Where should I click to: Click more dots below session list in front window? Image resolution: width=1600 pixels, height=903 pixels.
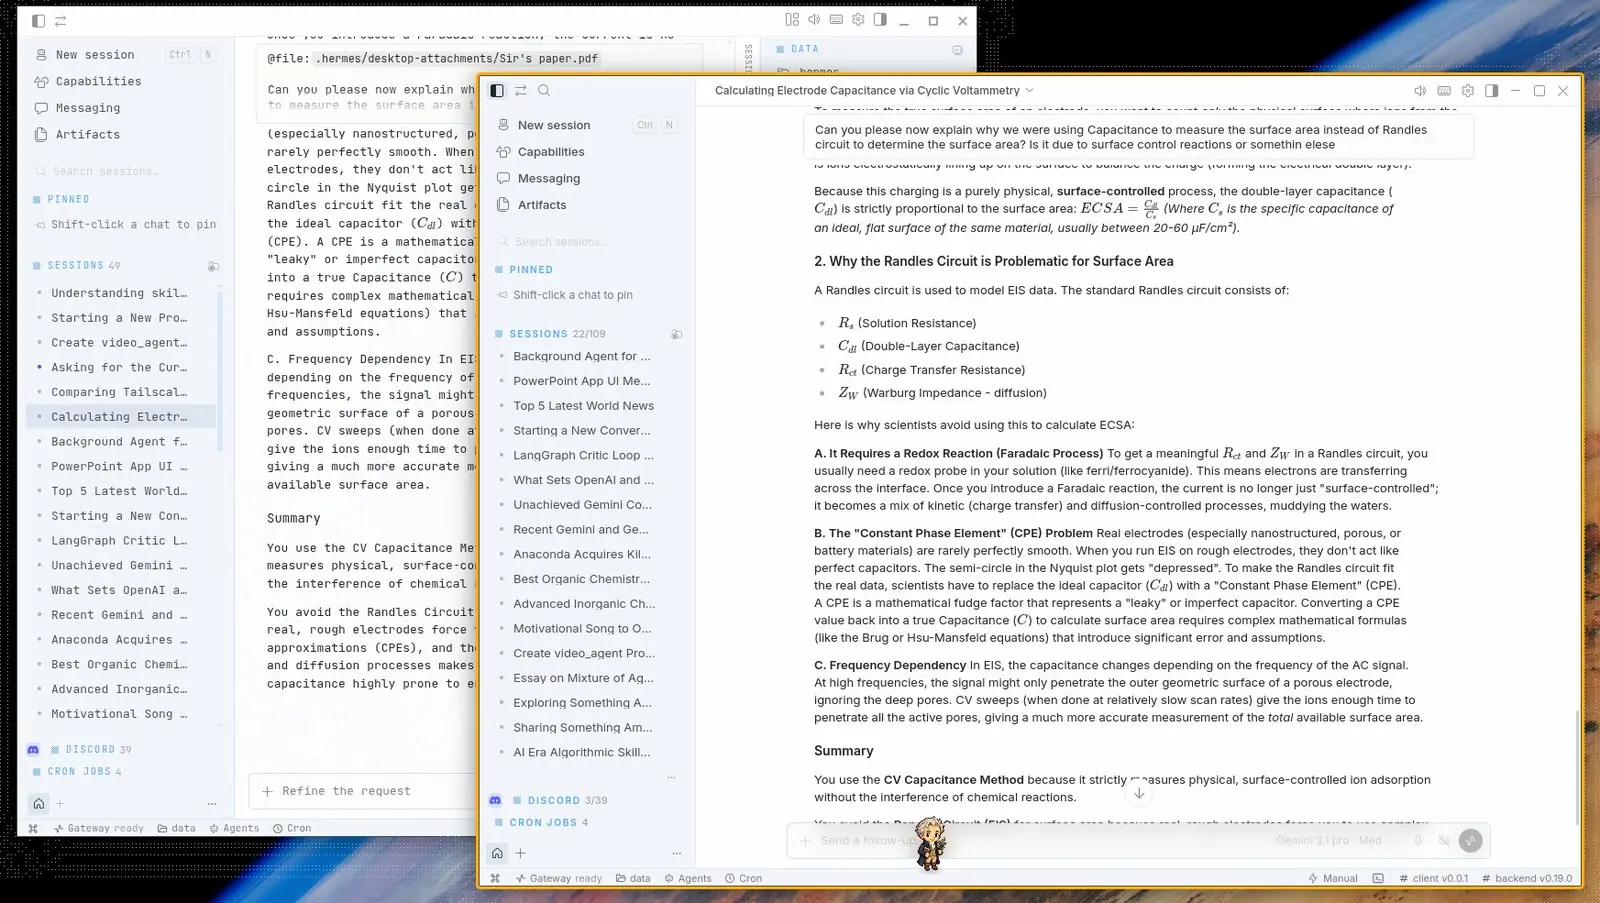click(x=671, y=777)
